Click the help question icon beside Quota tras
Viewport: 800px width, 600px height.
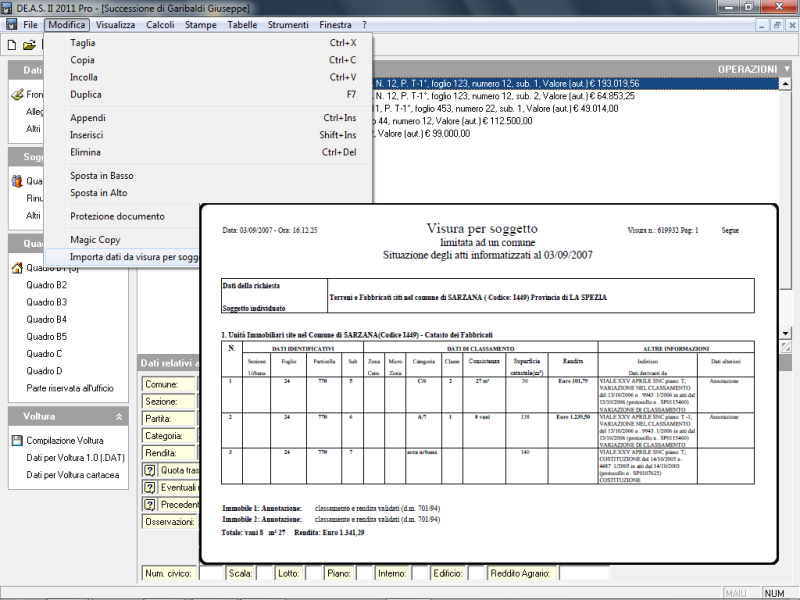click(149, 470)
